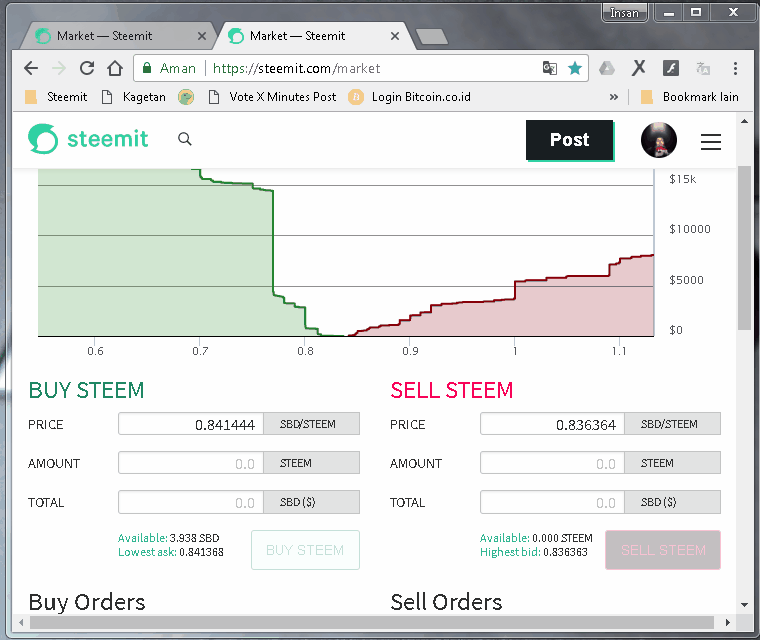This screenshot has width=760, height=640.
Task: Open the user avatar profile menu
Action: tap(659, 140)
